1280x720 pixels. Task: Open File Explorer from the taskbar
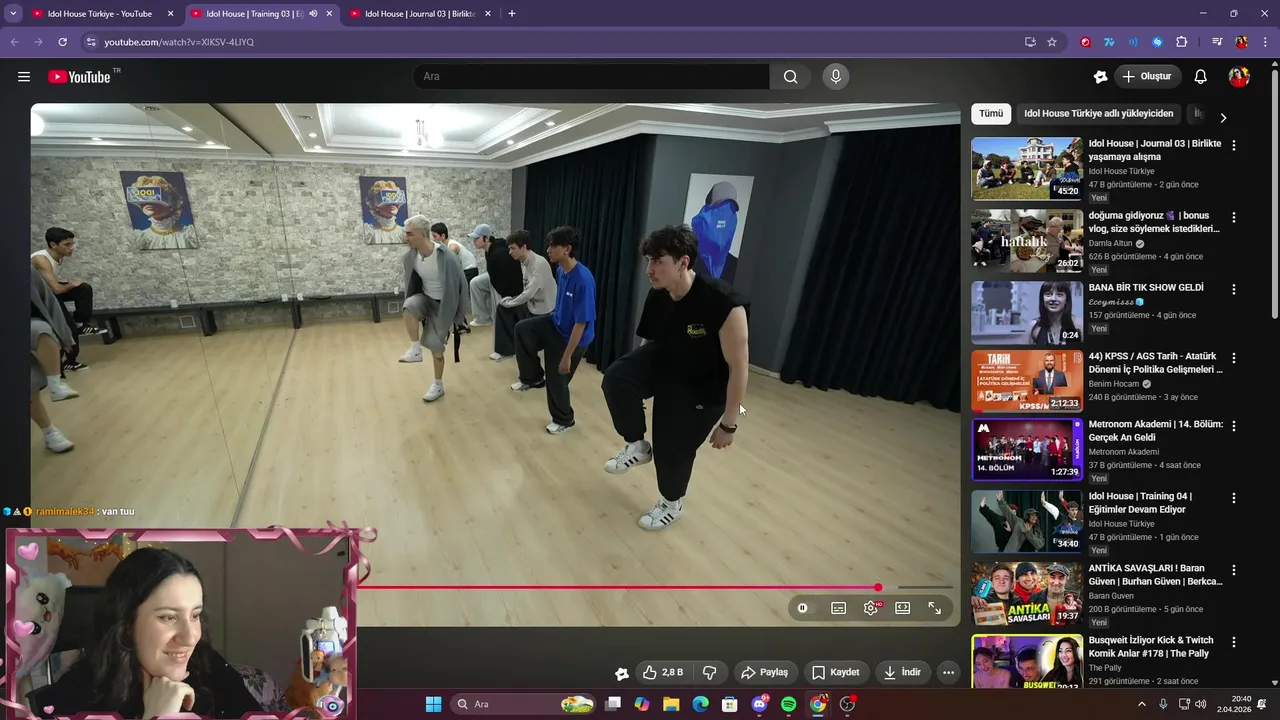(671, 704)
